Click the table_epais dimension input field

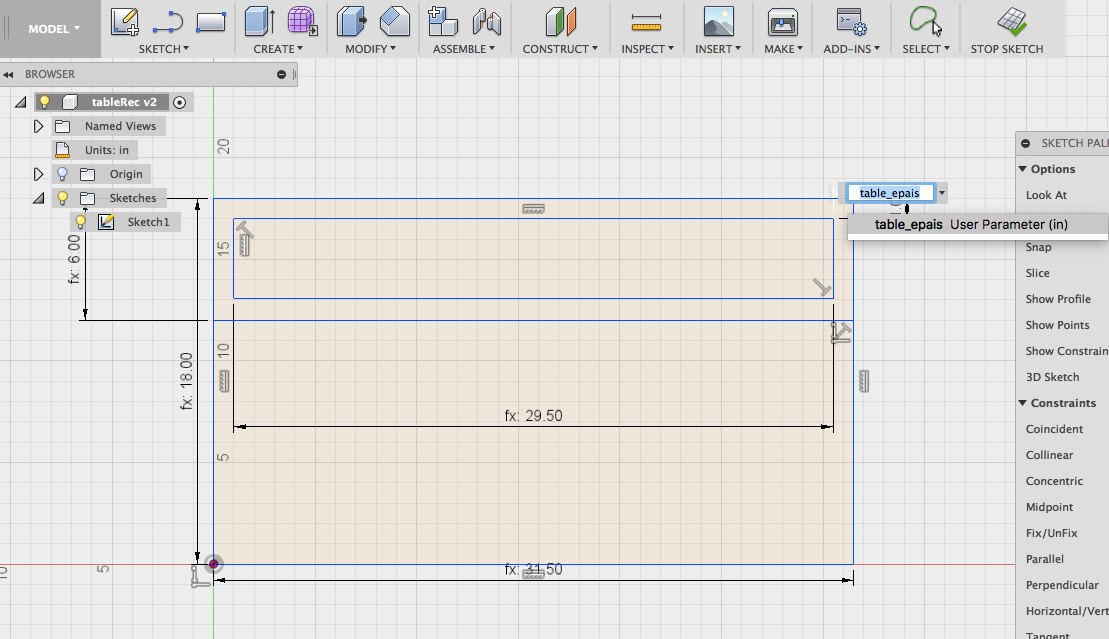[x=890, y=192]
